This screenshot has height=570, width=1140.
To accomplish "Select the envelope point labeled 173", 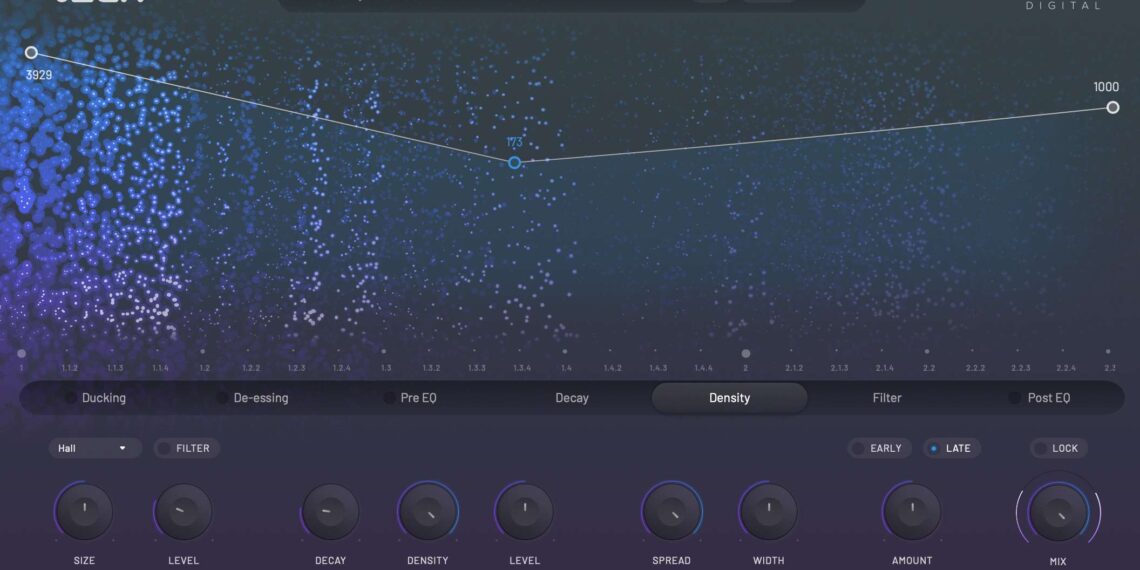I will 514,162.
